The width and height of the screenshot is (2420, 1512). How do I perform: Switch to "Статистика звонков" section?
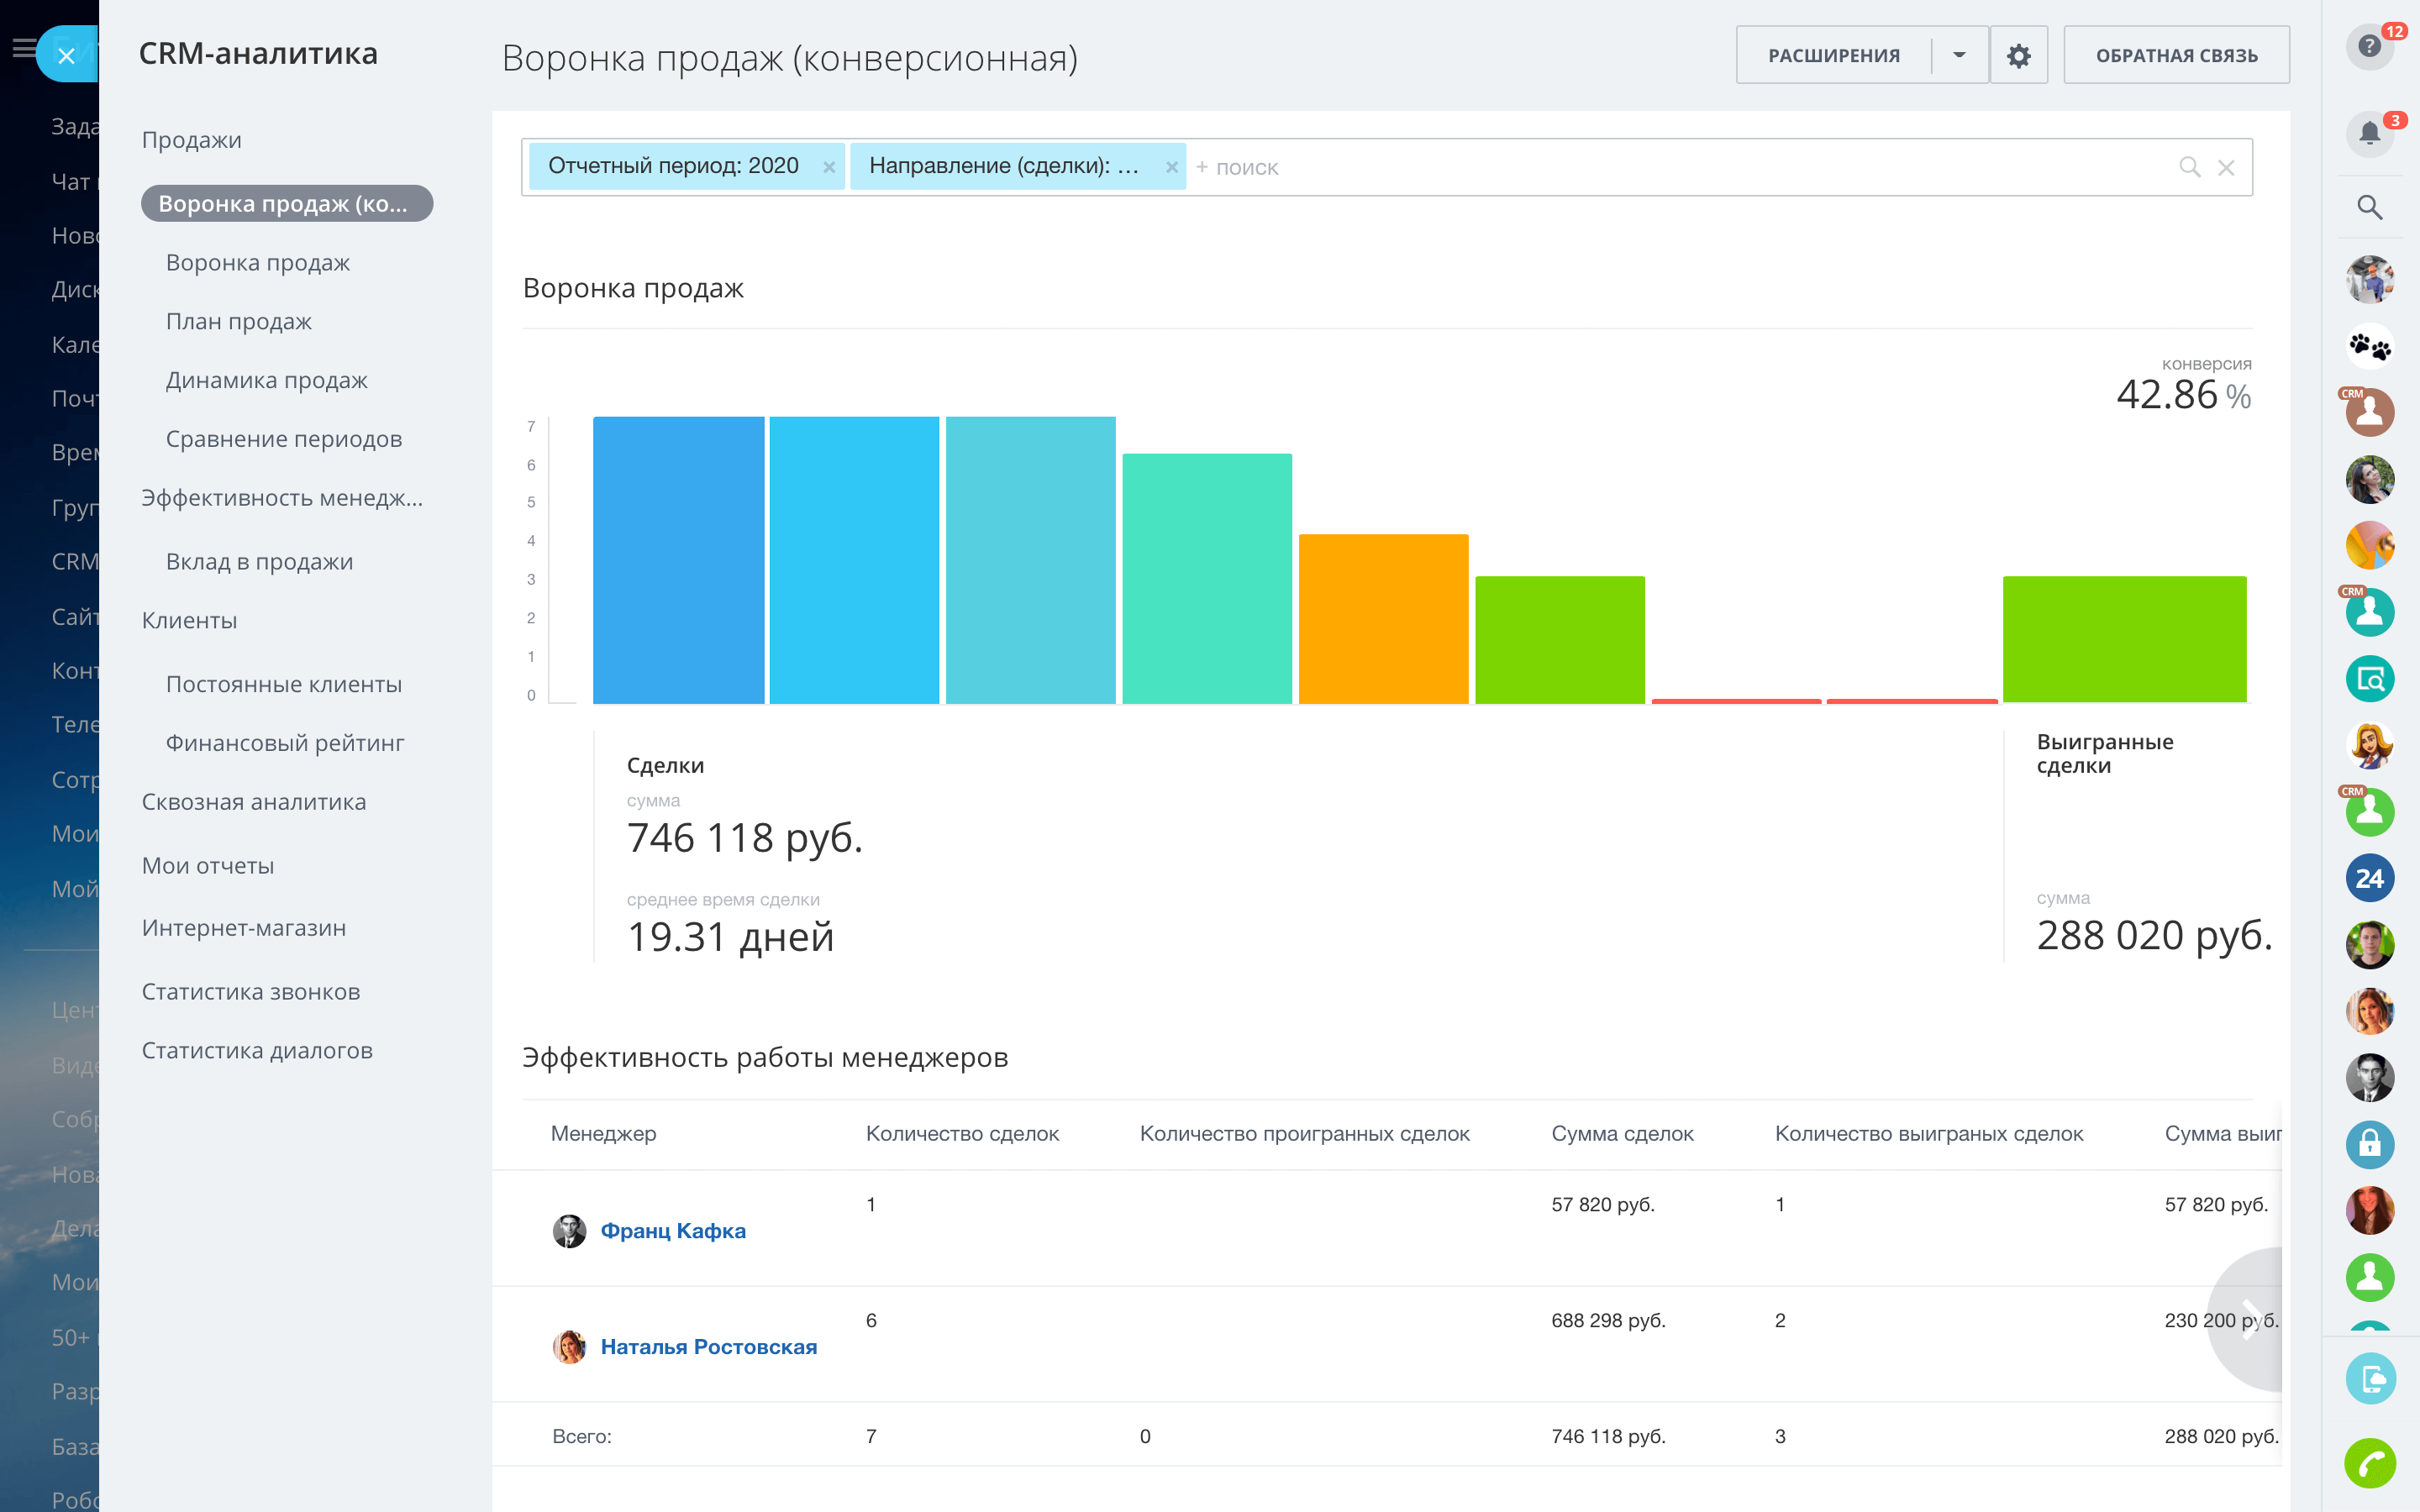point(251,991)
